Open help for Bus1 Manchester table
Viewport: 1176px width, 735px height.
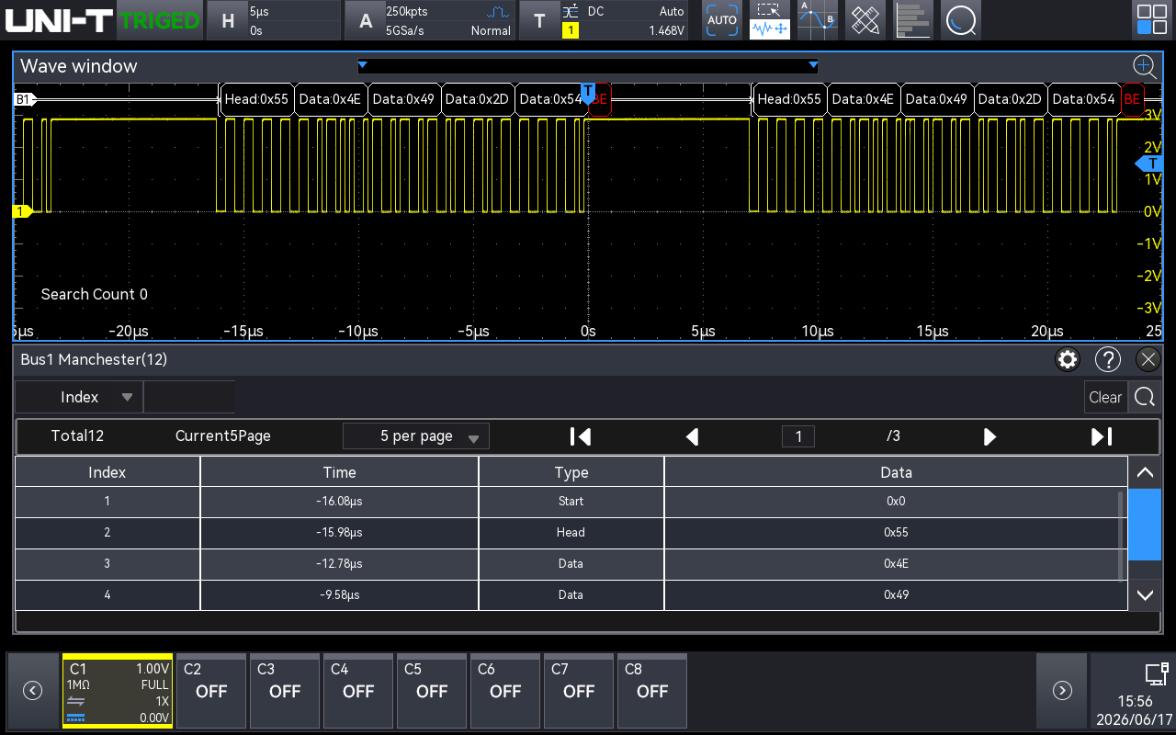coord(1108,360)
